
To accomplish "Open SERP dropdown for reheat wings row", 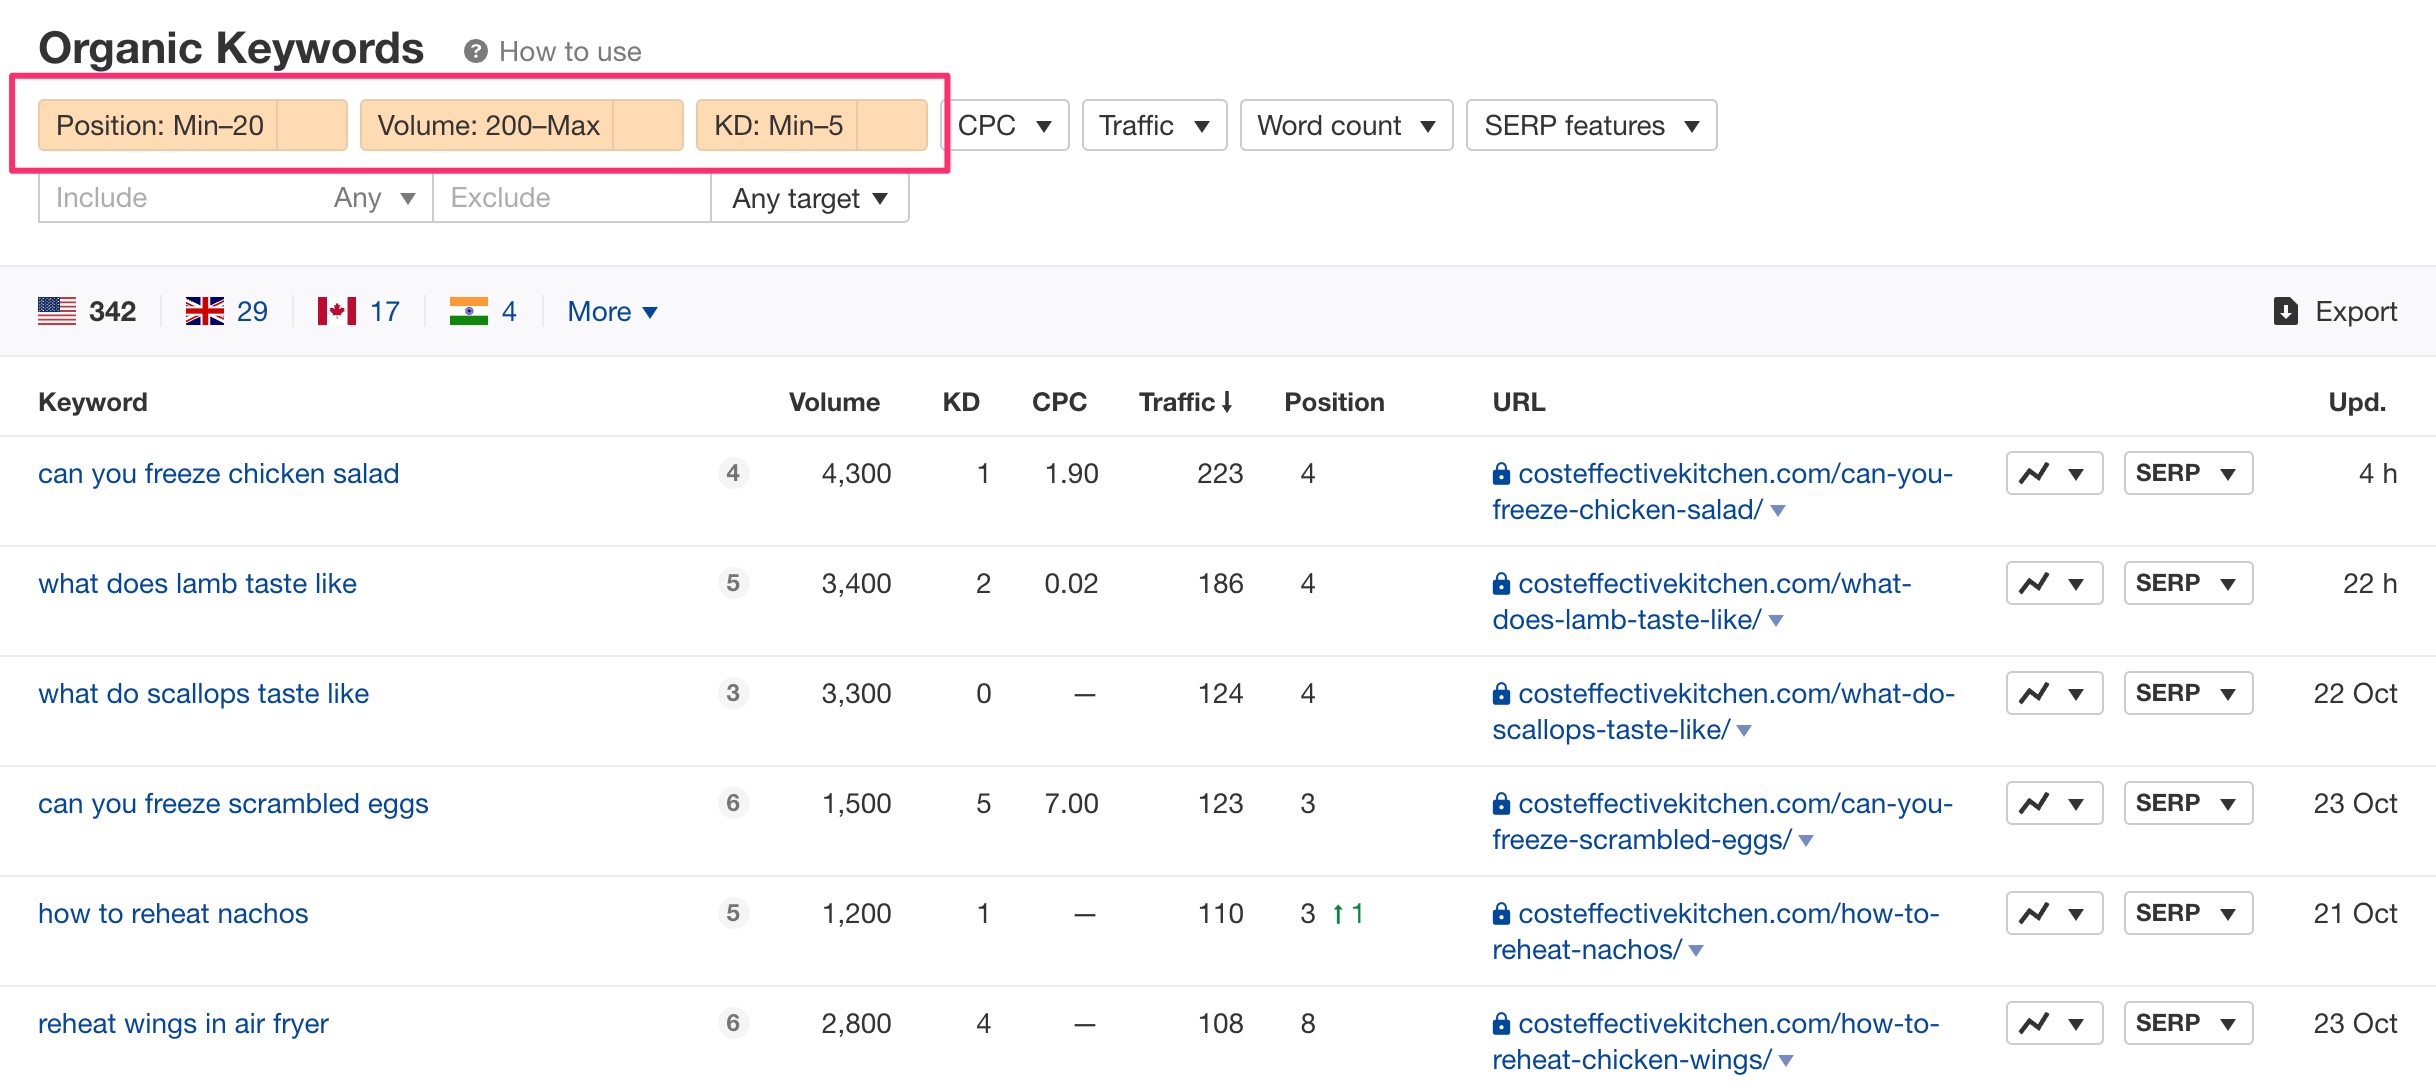I will (2188, 1023).
